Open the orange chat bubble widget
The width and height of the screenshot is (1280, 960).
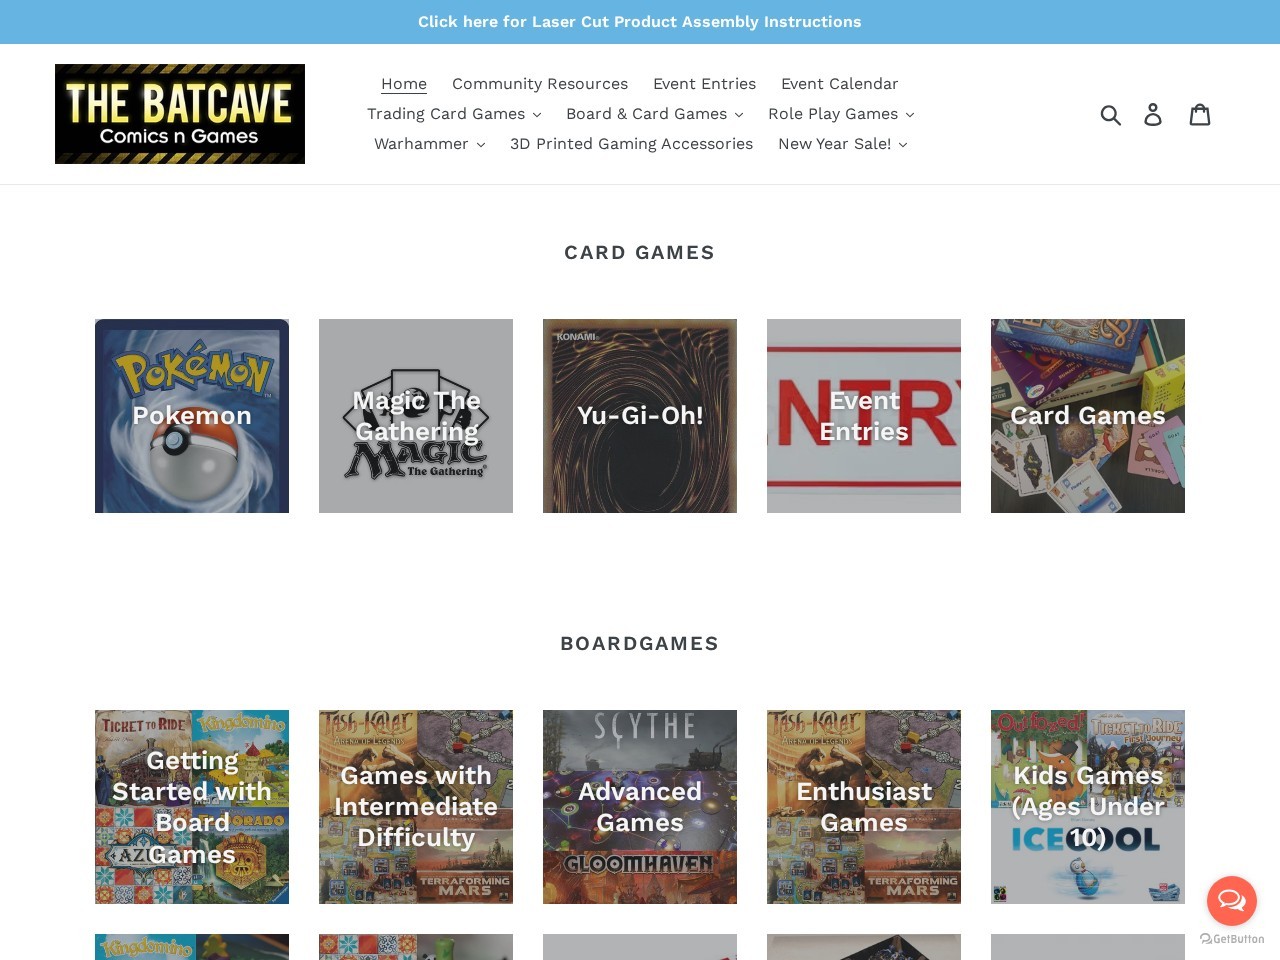1231,900
